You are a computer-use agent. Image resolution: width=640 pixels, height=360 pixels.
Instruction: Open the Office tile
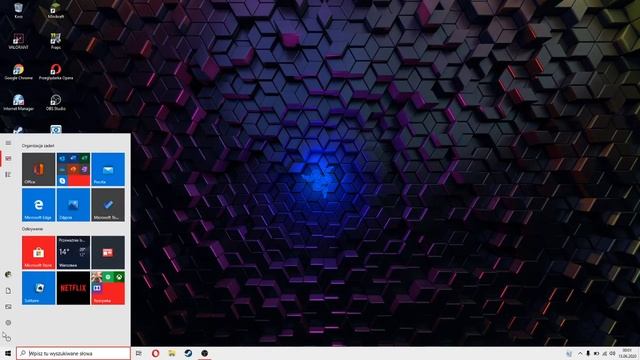38,169
